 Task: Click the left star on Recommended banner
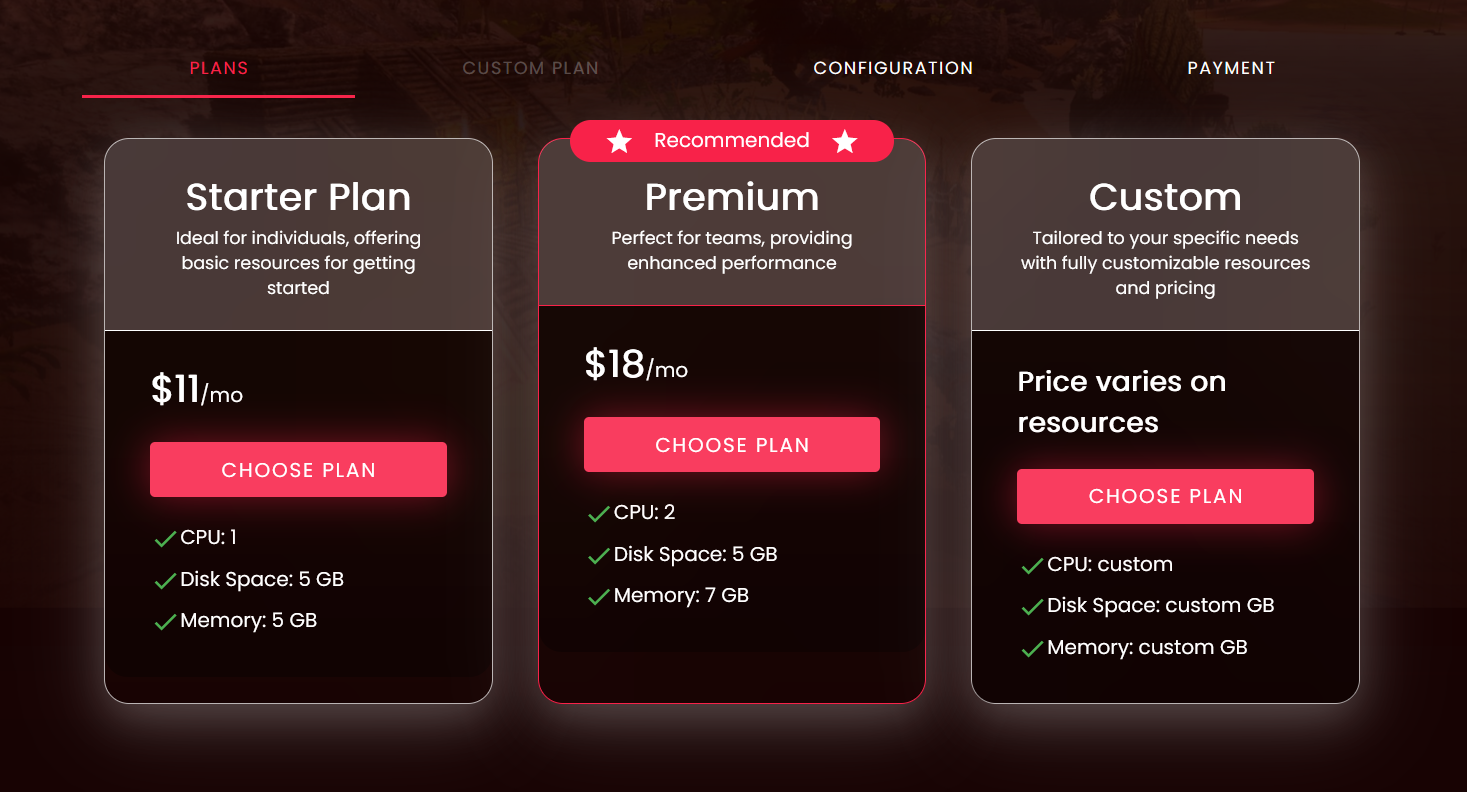coord(618,141)
